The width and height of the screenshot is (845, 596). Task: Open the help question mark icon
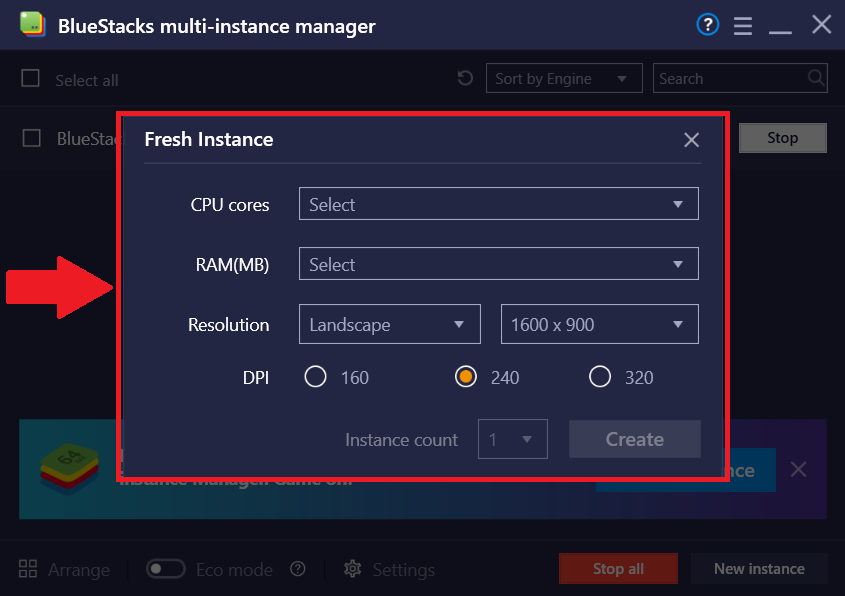708,25
